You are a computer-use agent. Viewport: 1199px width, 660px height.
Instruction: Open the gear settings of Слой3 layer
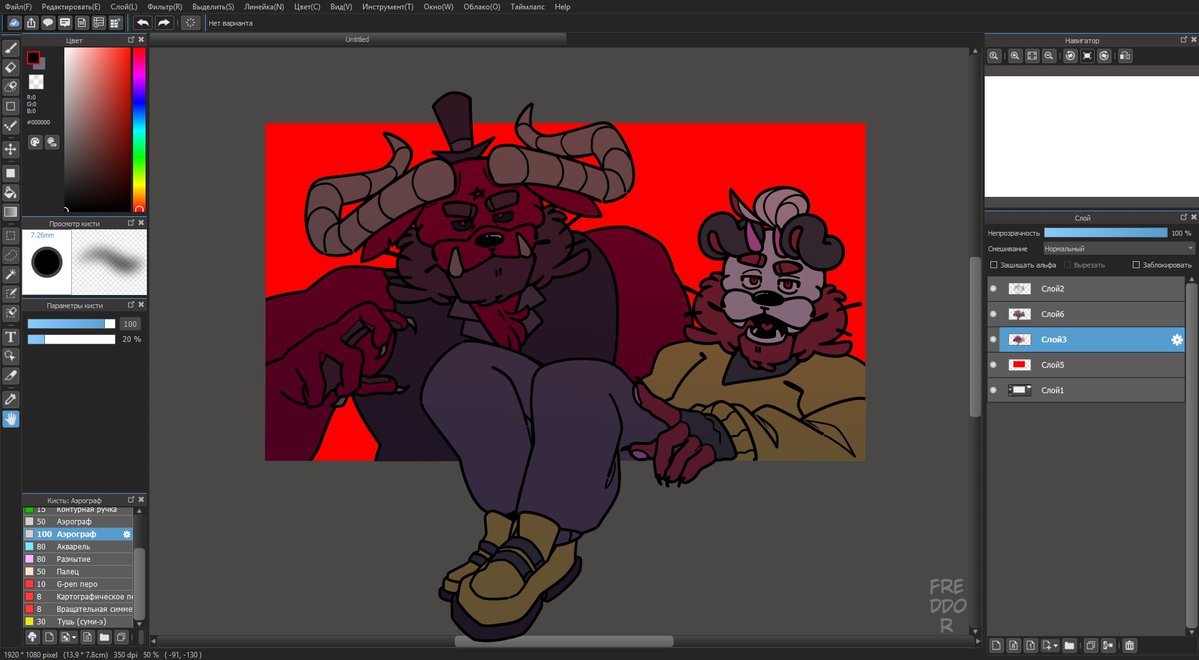(x=1177, y=340)
